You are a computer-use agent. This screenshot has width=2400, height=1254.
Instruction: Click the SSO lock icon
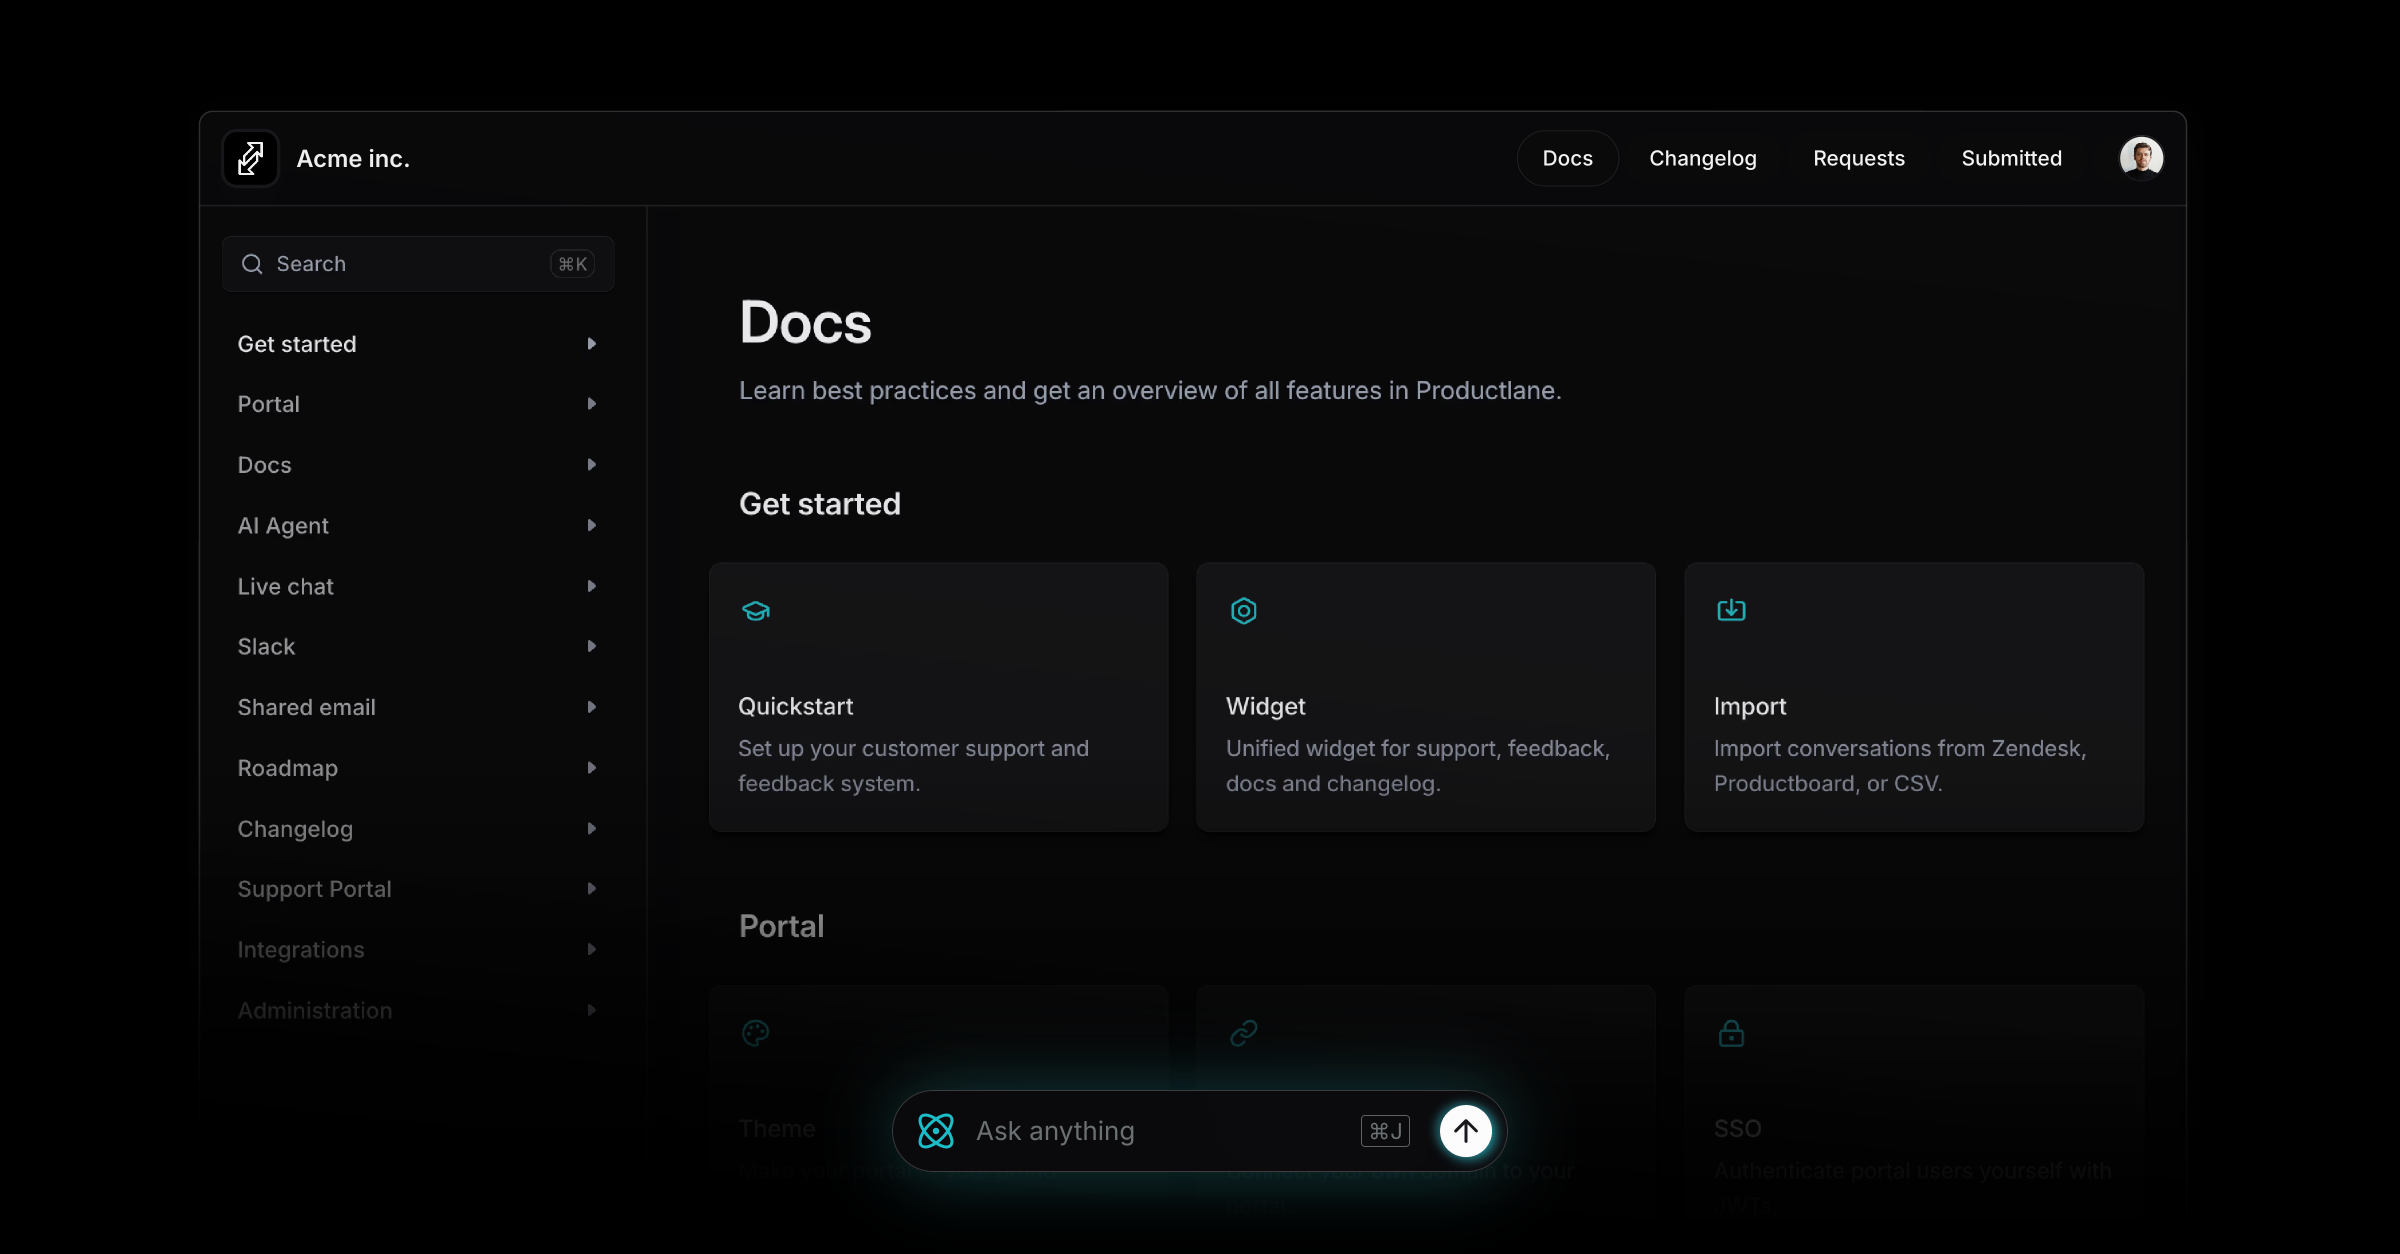pos(1731,1033)
